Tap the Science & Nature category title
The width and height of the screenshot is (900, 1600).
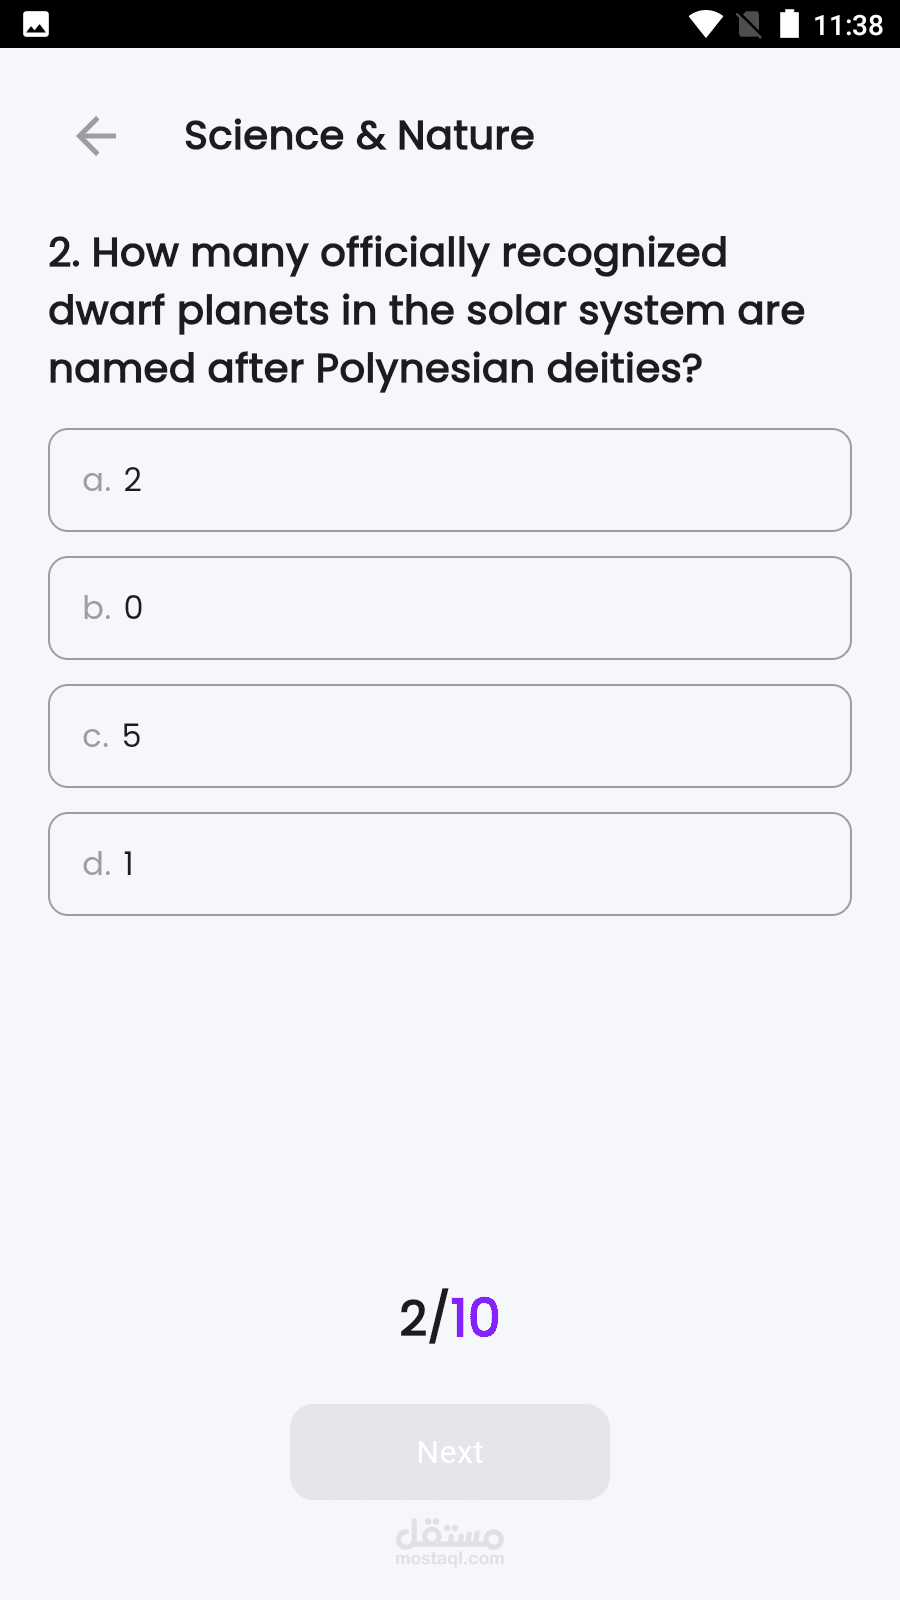point(359,136)
